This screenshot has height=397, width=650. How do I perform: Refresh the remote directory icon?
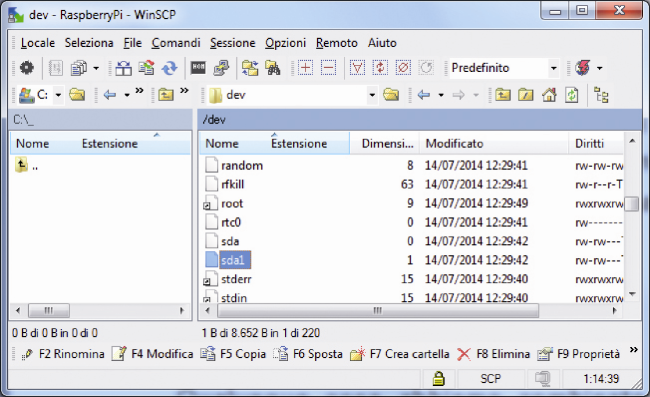[572, 95]
